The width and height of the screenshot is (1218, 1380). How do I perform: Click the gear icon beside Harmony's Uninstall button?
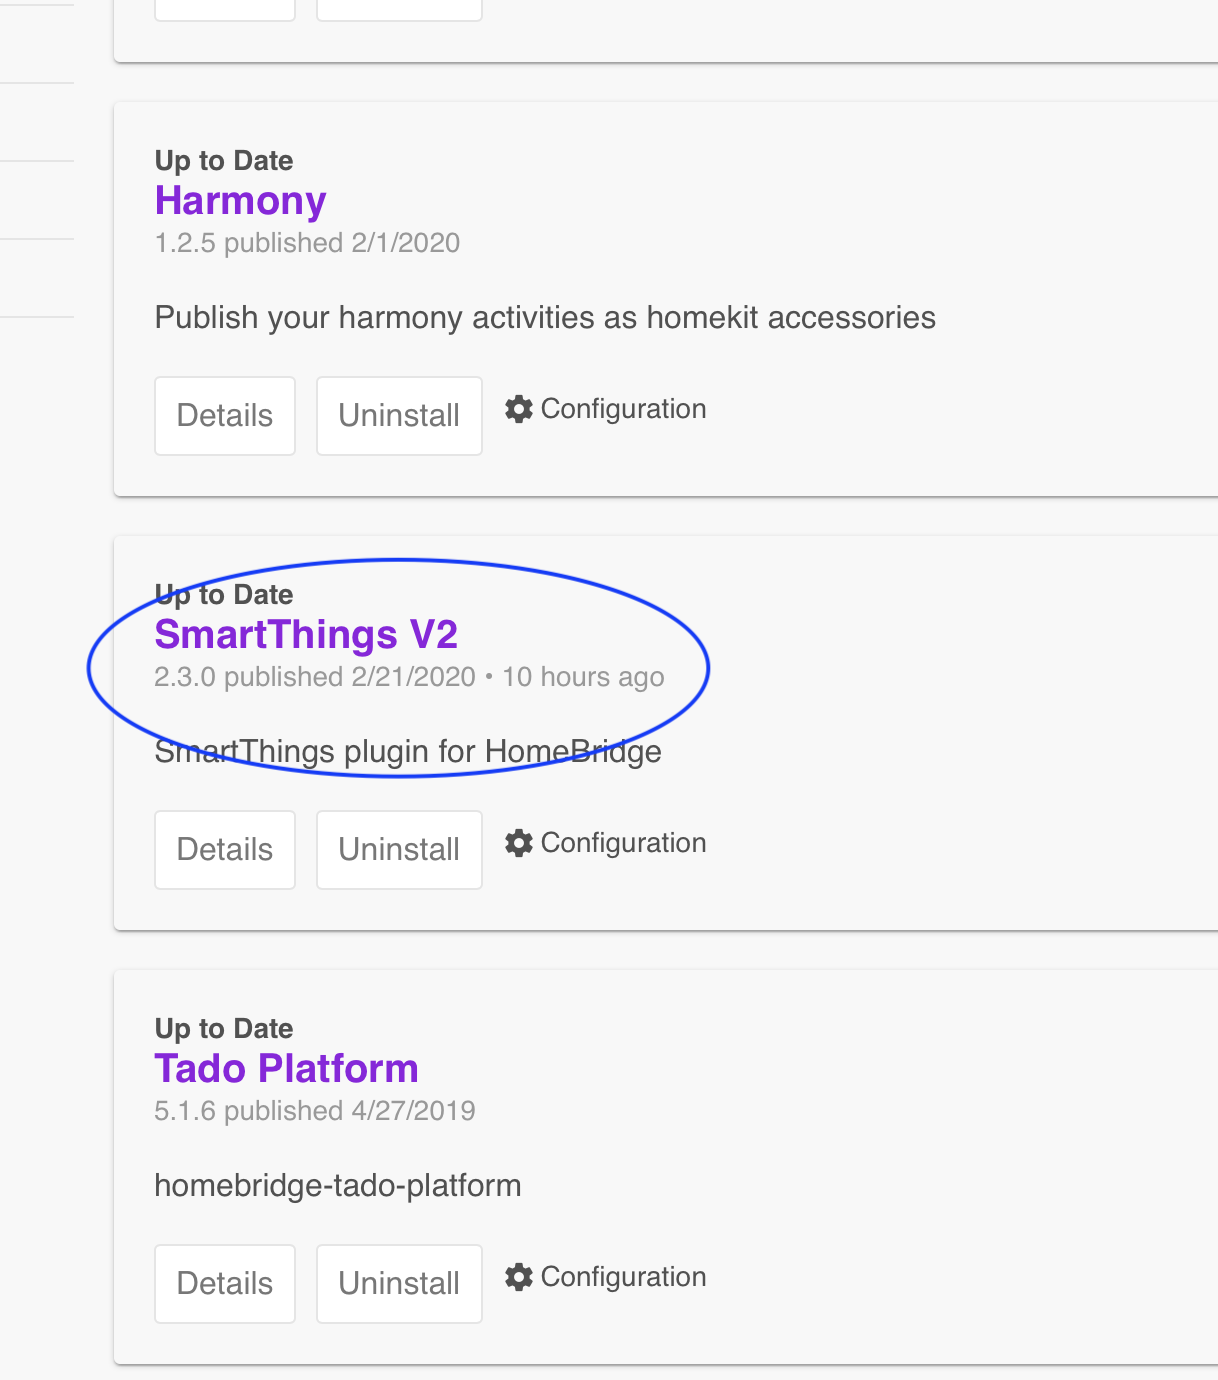[x=519, y=409]
